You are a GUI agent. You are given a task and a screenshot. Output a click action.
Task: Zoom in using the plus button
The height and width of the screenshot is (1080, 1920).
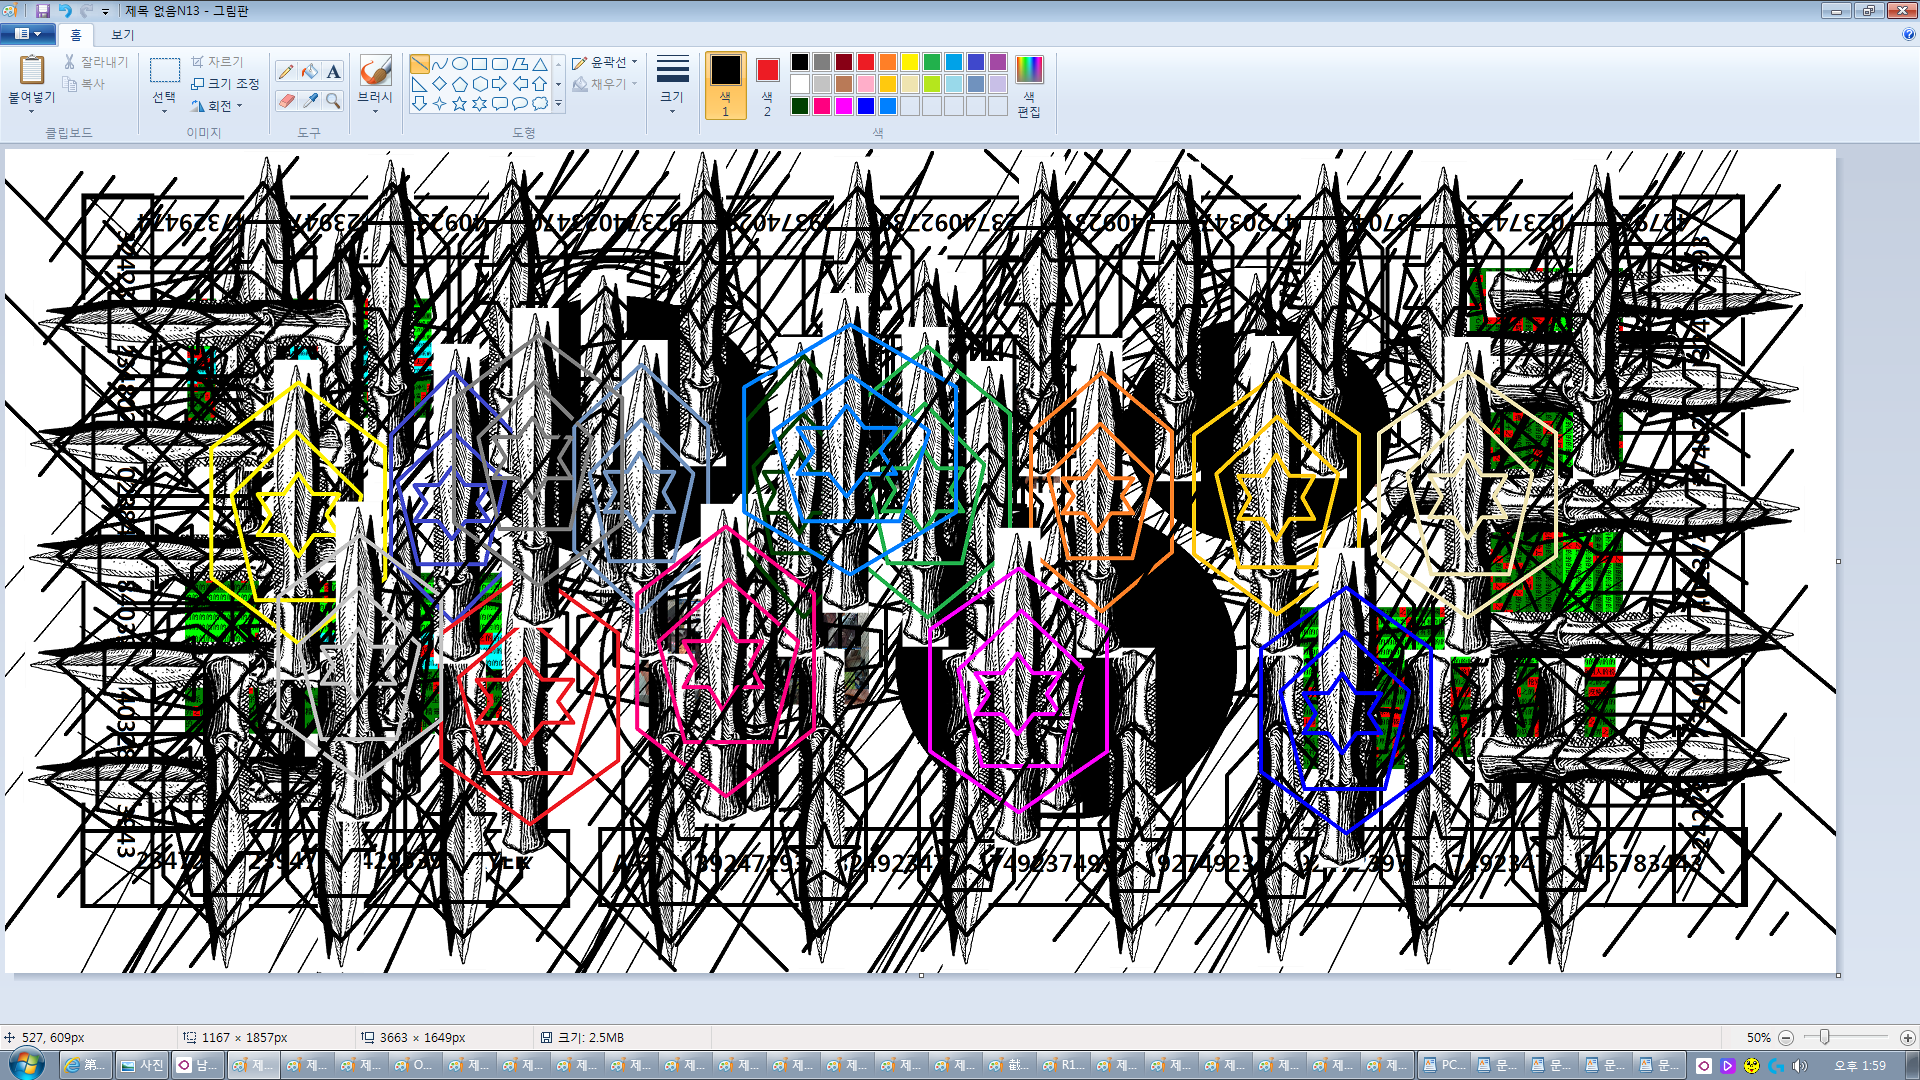point(1907,1038)
